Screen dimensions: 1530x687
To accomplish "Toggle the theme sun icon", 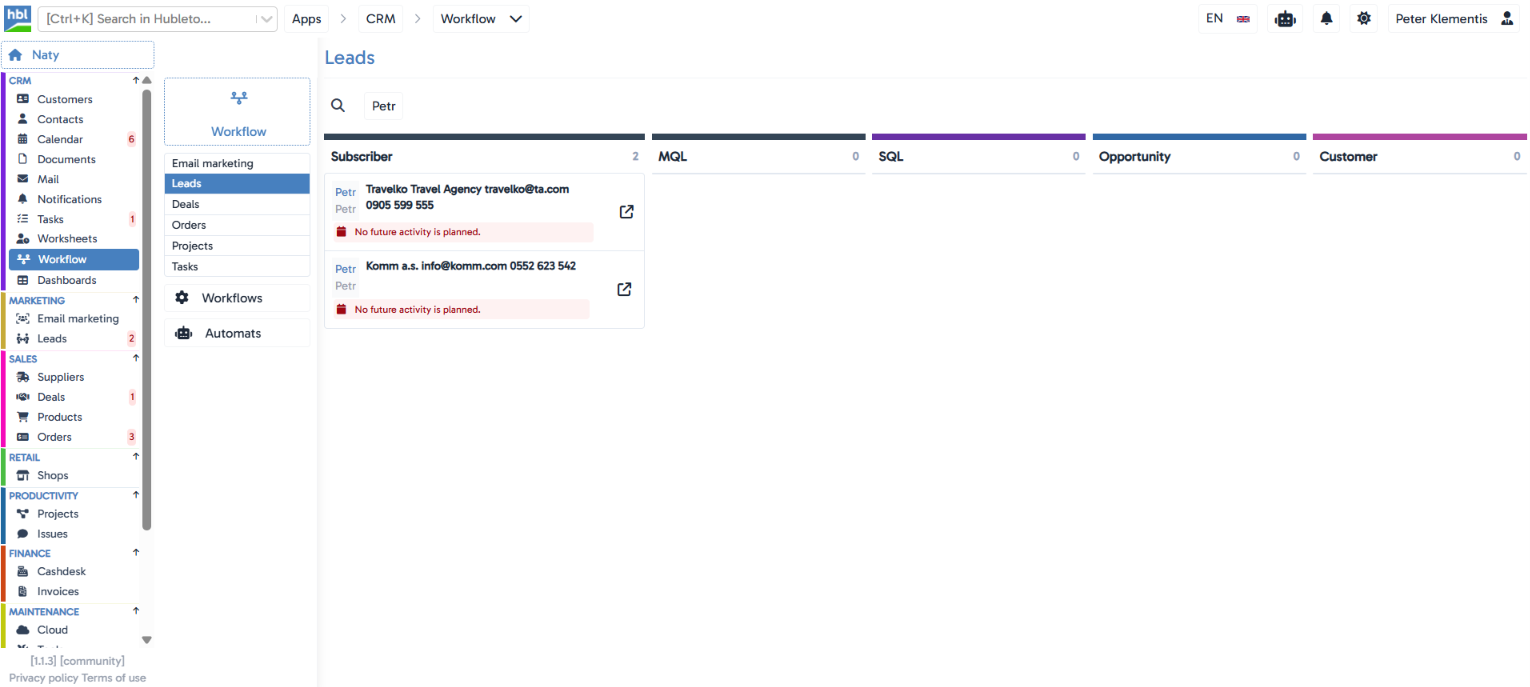I will tap(1364, 19).
